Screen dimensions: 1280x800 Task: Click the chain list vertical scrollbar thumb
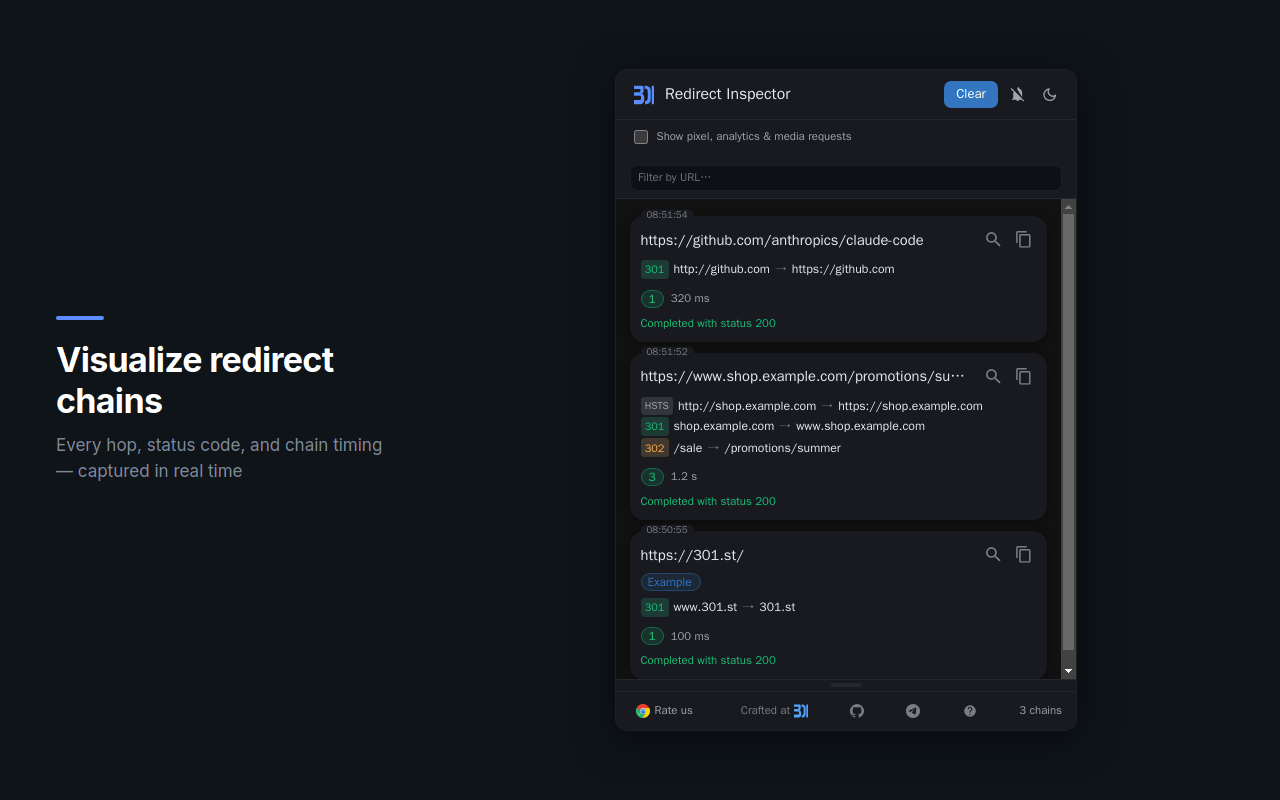click(x=1069, y=432)
